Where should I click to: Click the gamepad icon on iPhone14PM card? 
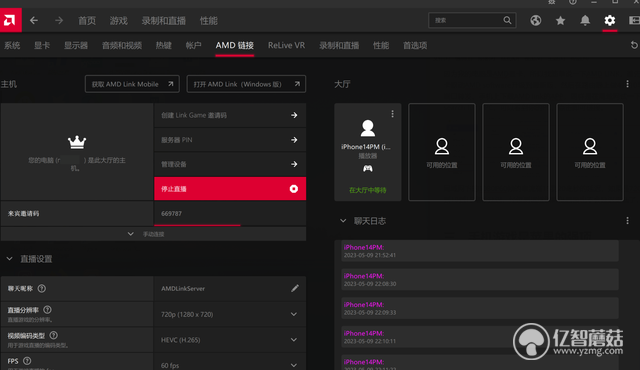367,168
